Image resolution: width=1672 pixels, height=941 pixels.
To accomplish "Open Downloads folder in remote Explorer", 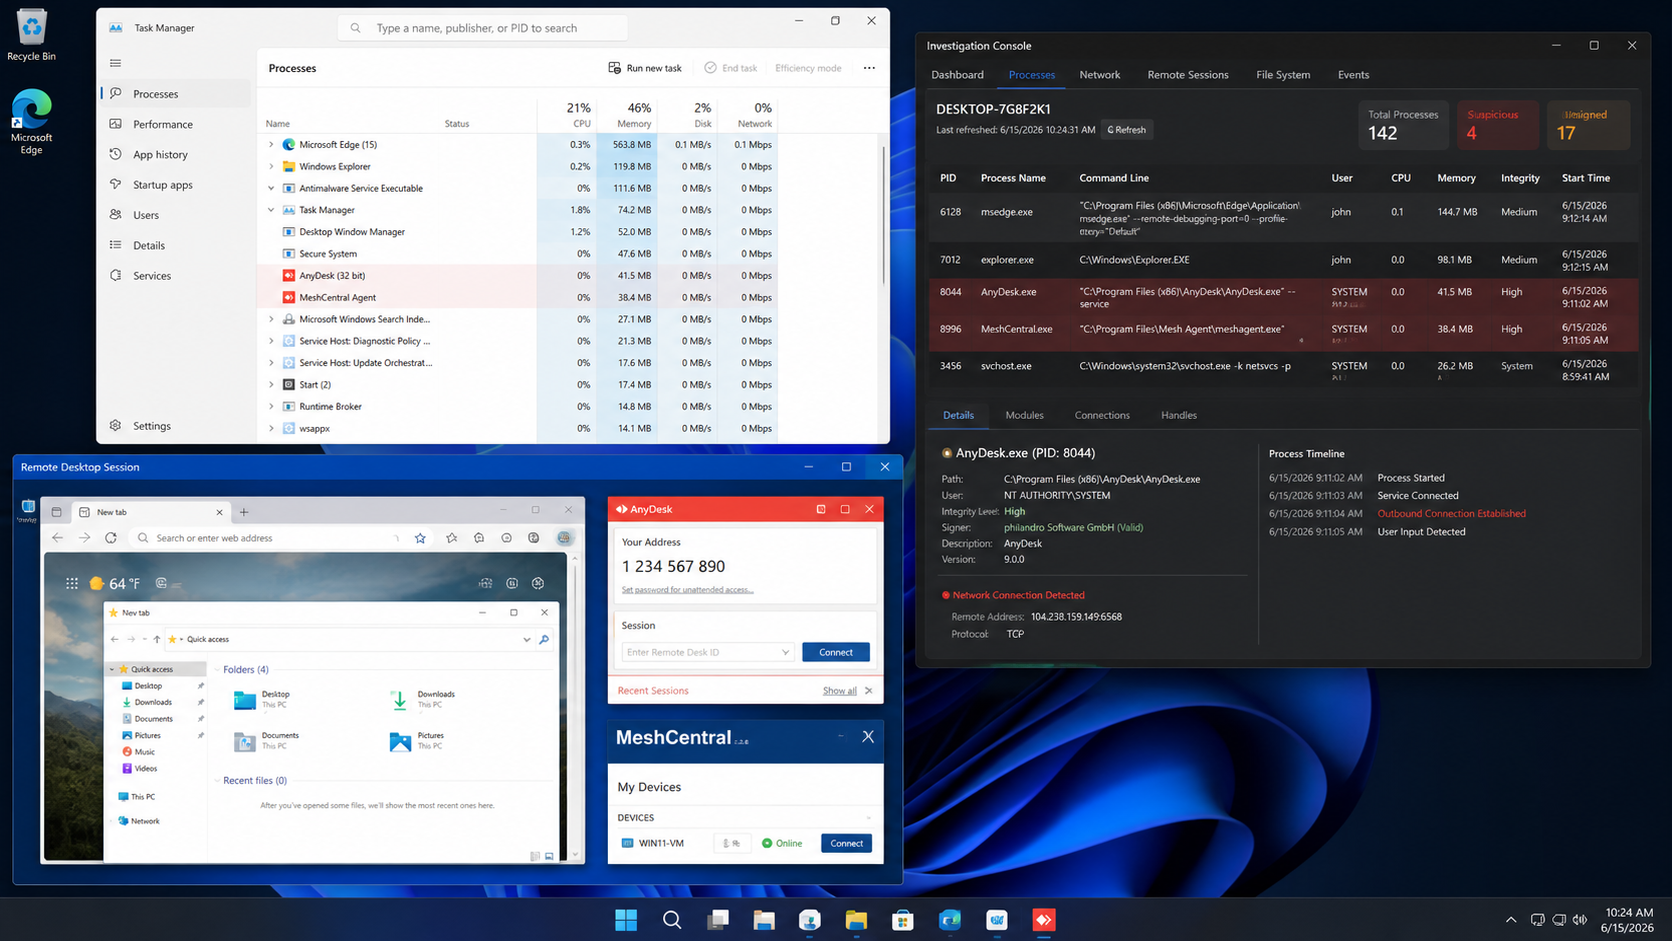I will 422,699.
